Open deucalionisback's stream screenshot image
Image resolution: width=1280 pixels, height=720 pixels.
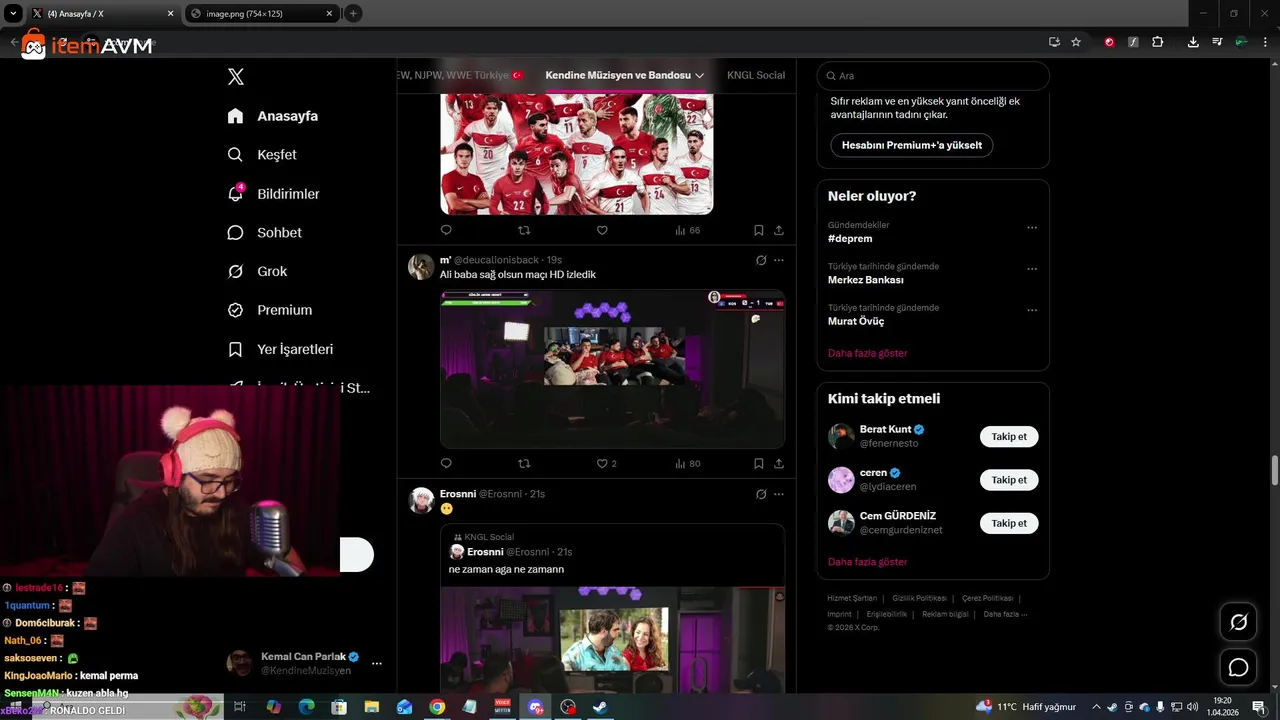[612, 369]
